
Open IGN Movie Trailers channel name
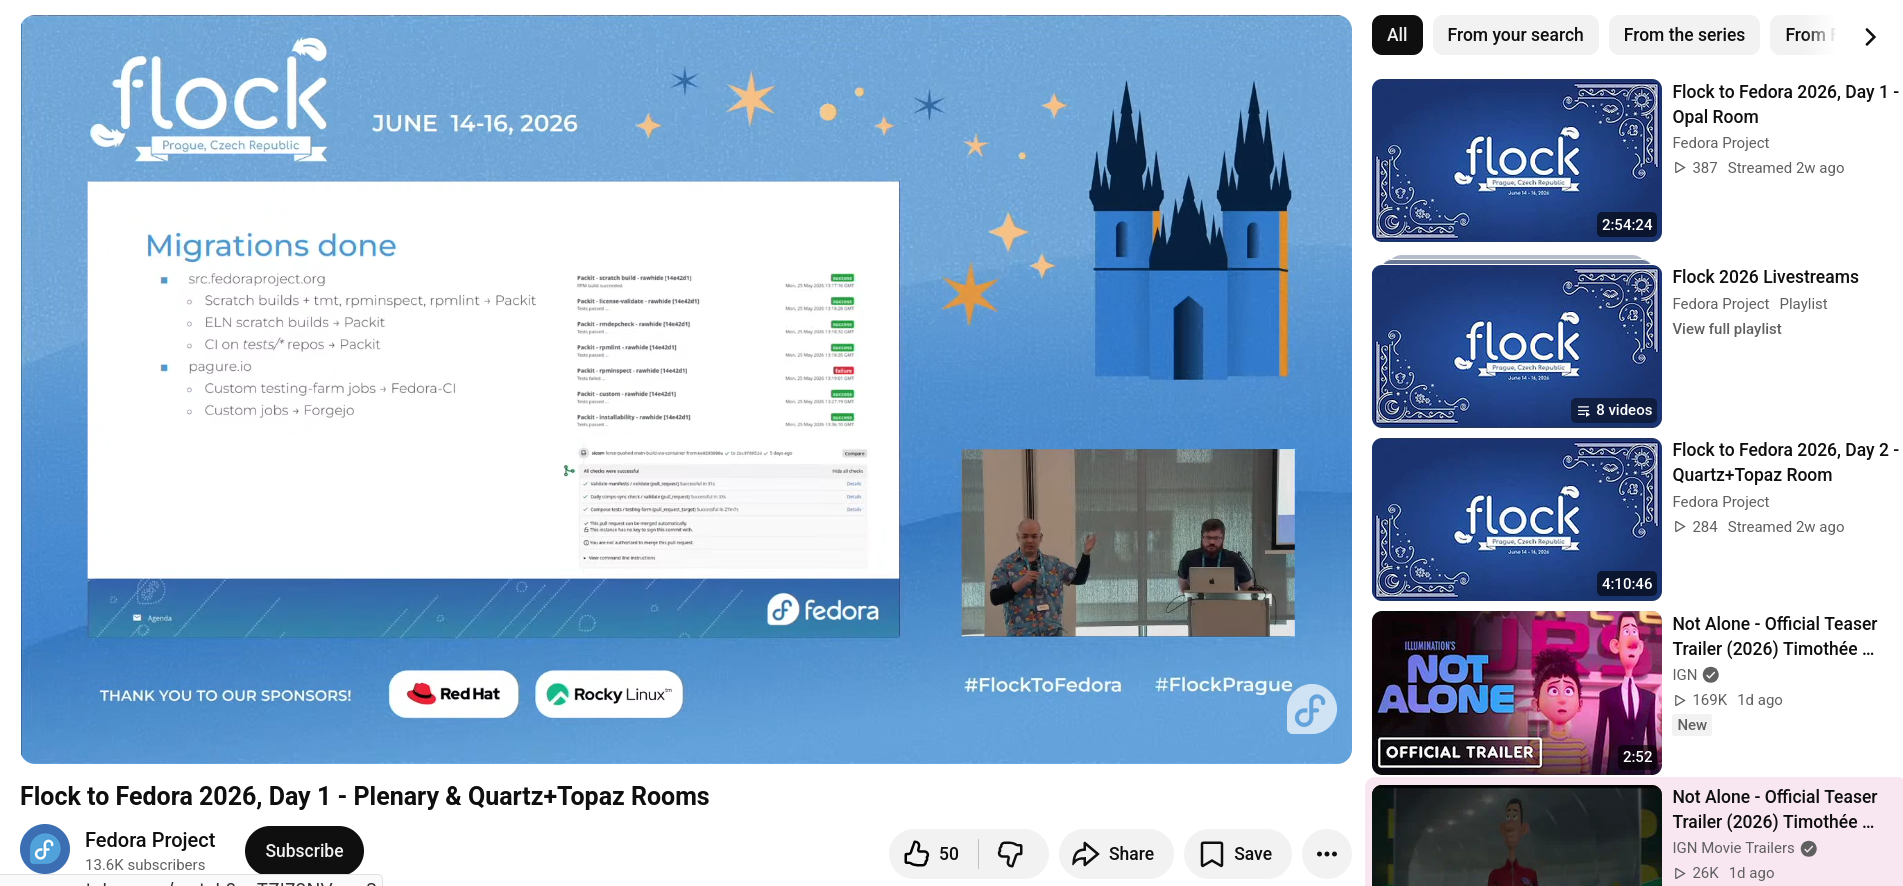1733,848
